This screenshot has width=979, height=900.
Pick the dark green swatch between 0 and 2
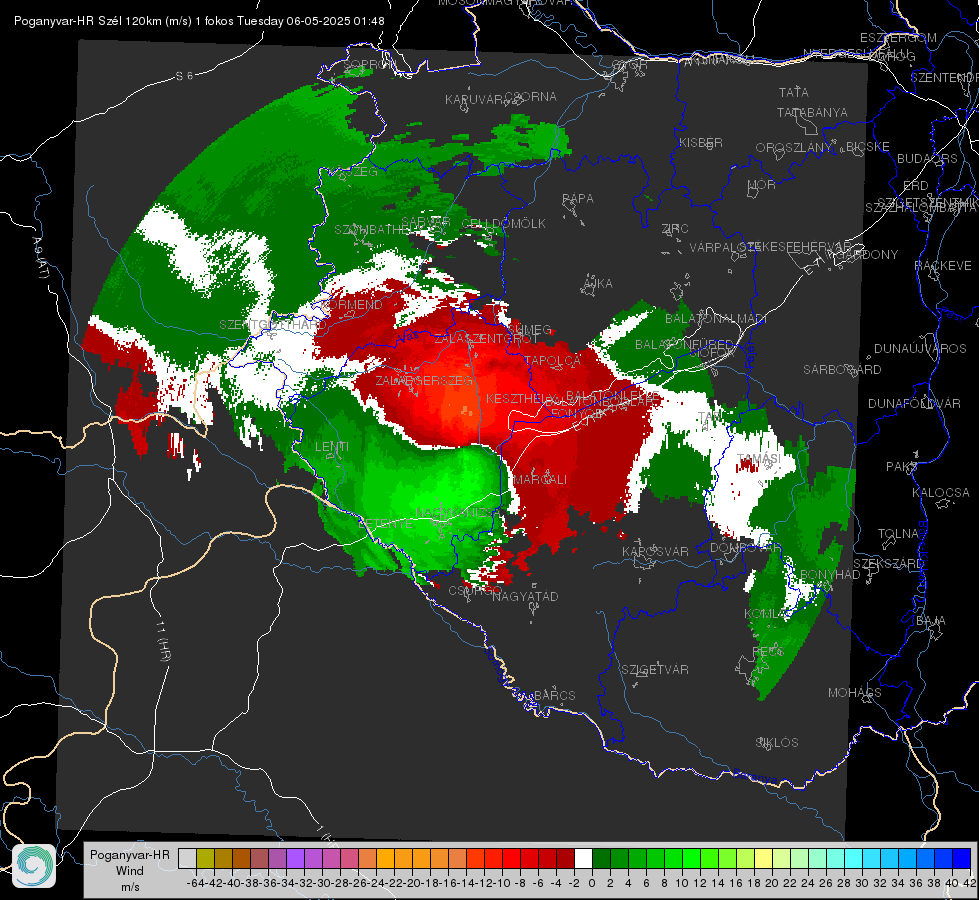coord(601,858)
